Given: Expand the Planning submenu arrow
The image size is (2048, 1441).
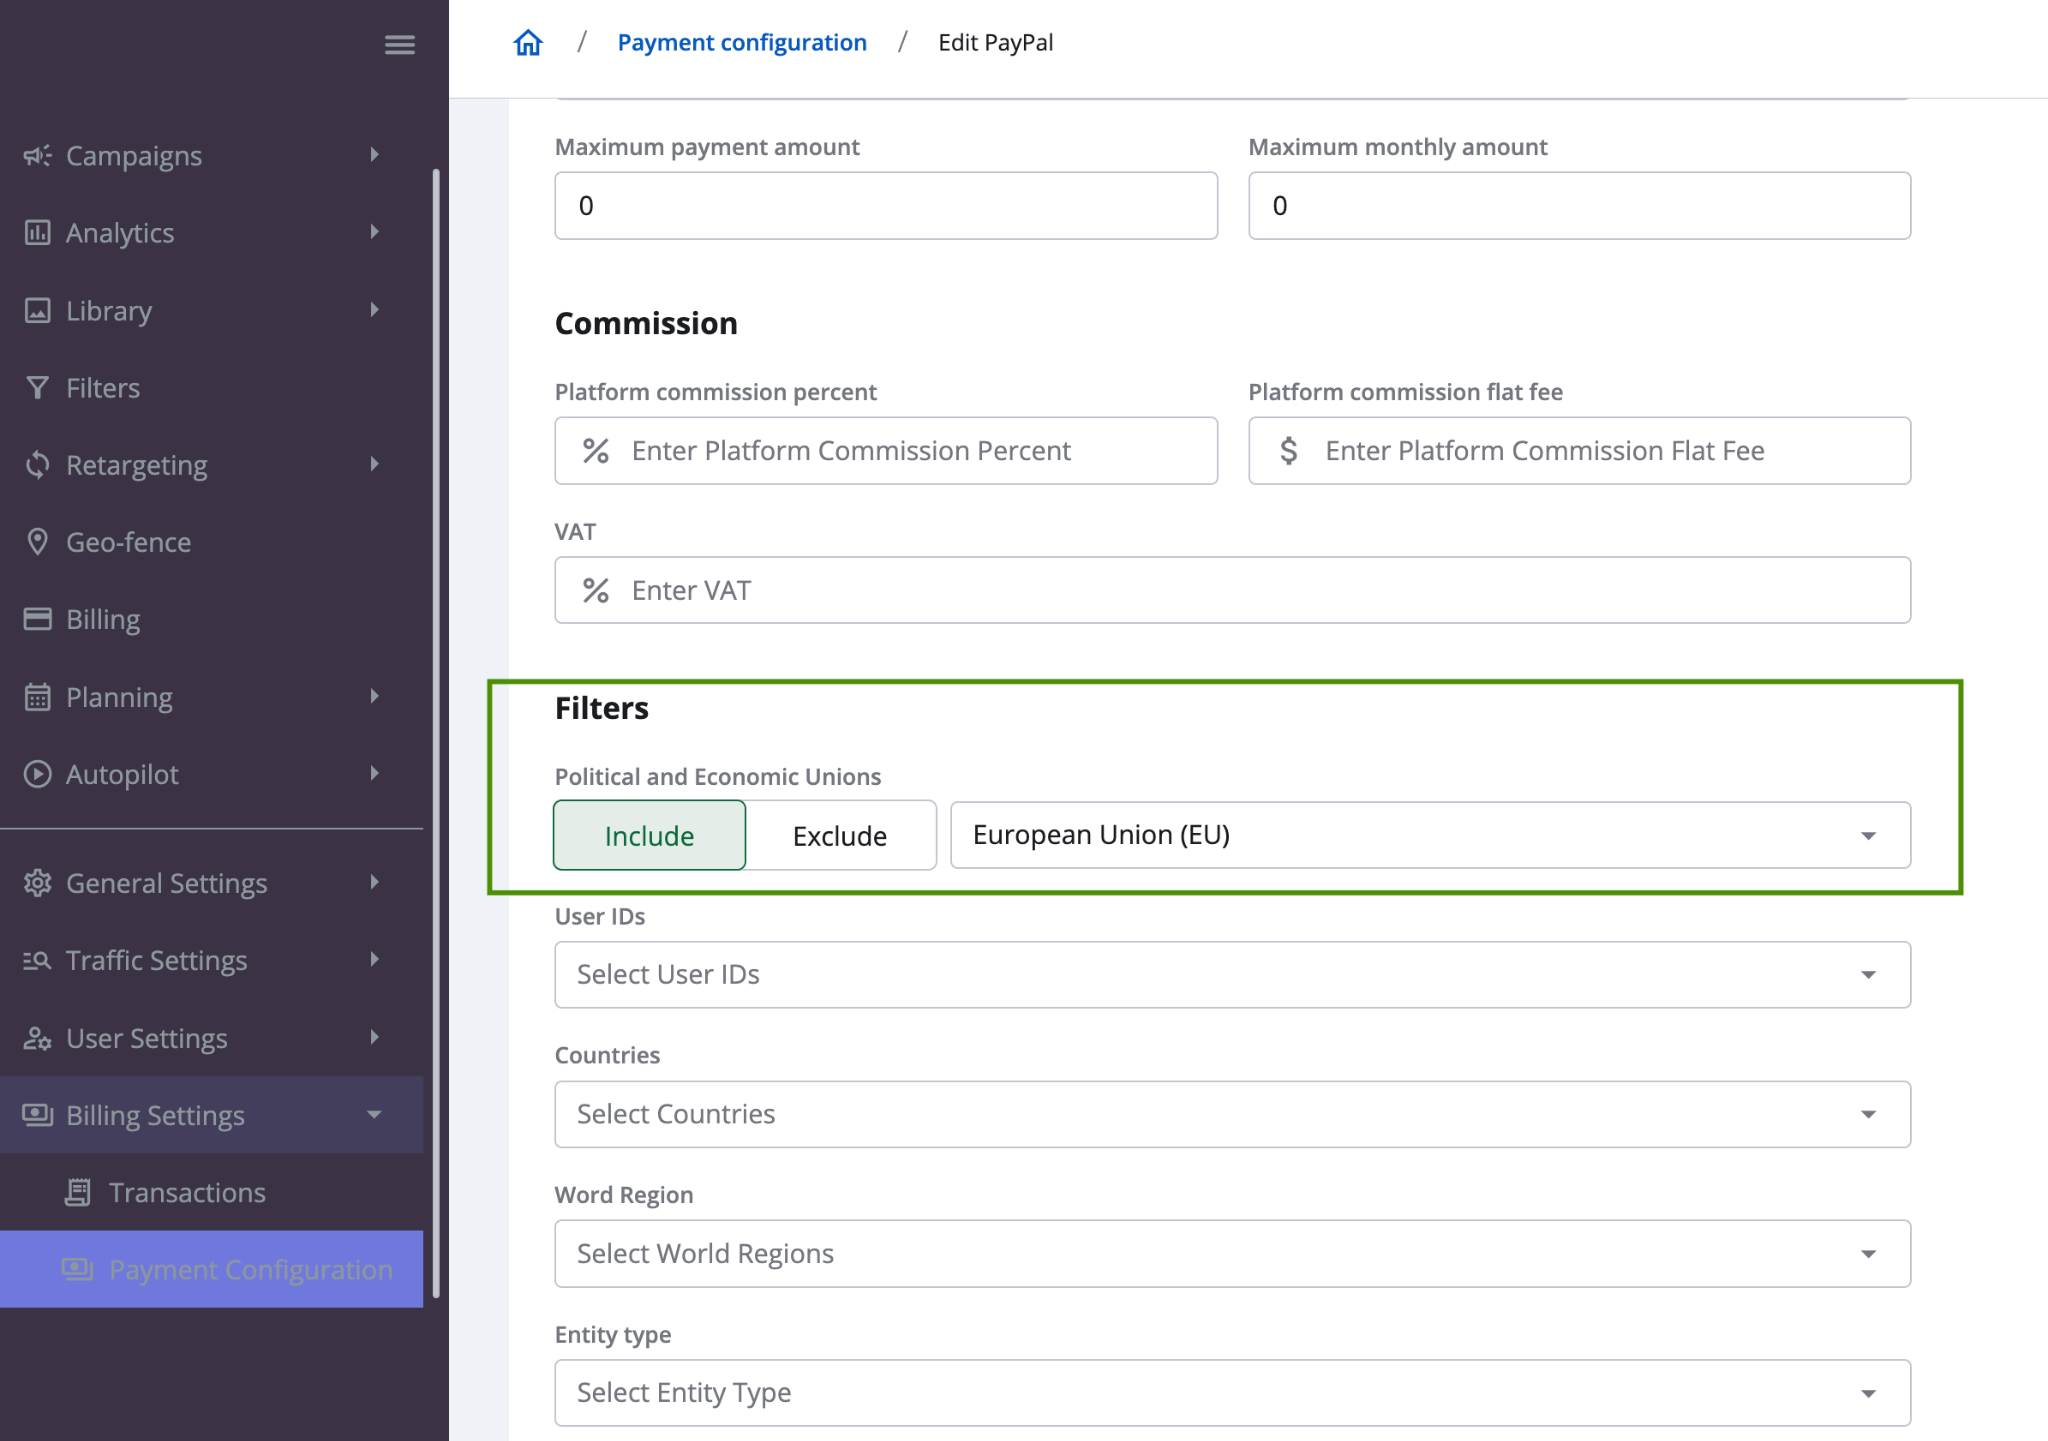Looking at the screenshot, I should coord(374,696).
